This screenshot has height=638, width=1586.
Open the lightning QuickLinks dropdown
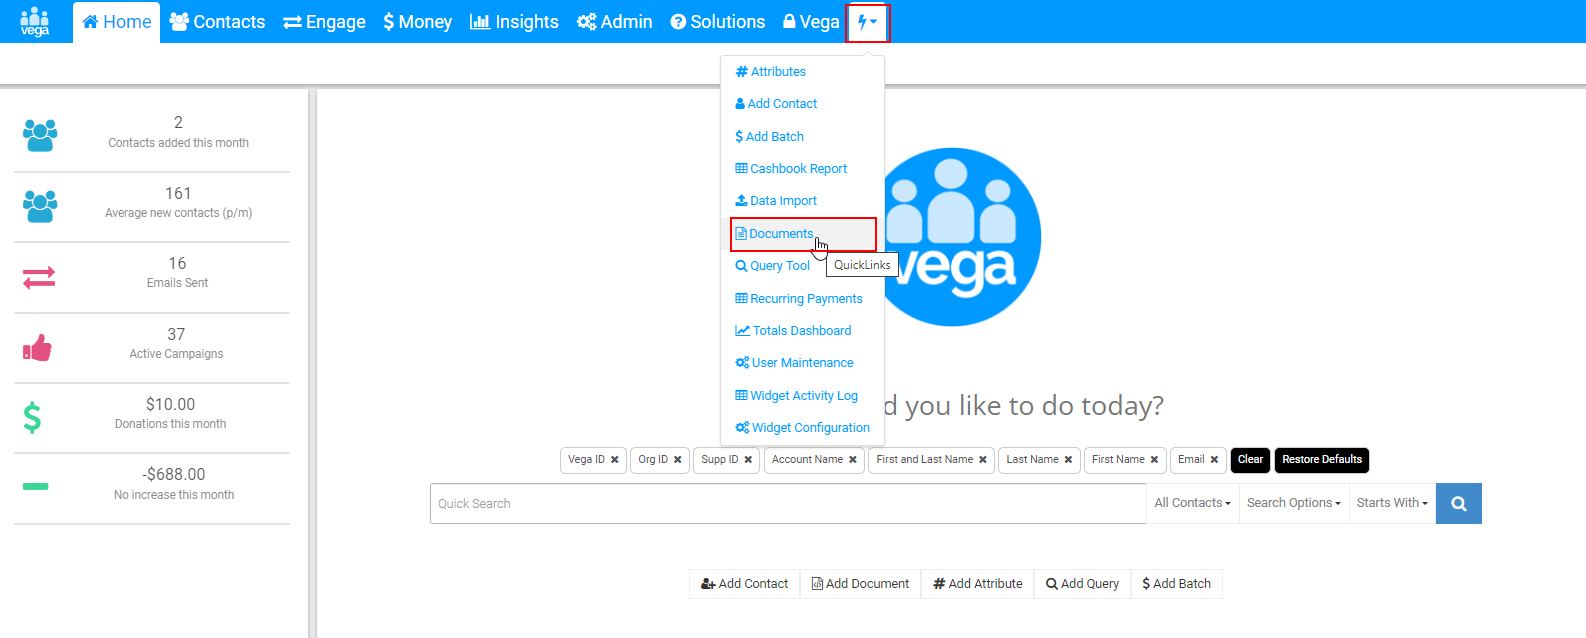[868, 22]
